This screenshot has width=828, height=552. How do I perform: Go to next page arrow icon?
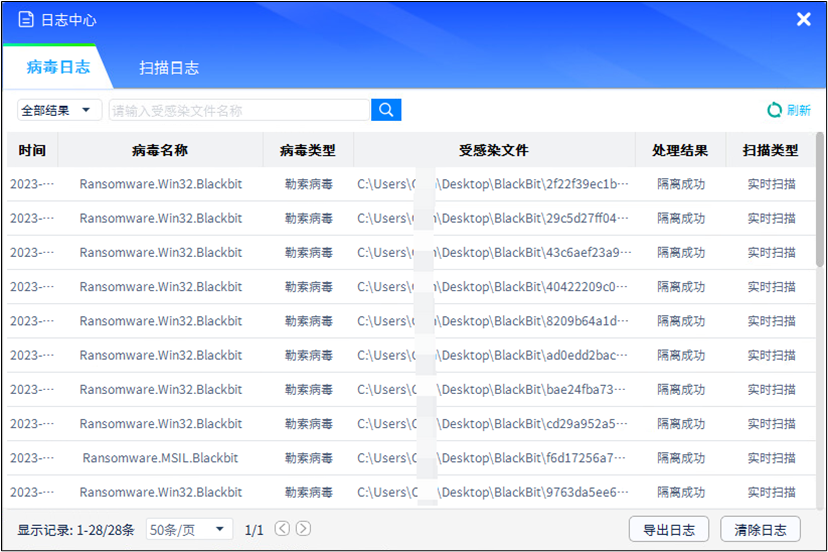303,529
